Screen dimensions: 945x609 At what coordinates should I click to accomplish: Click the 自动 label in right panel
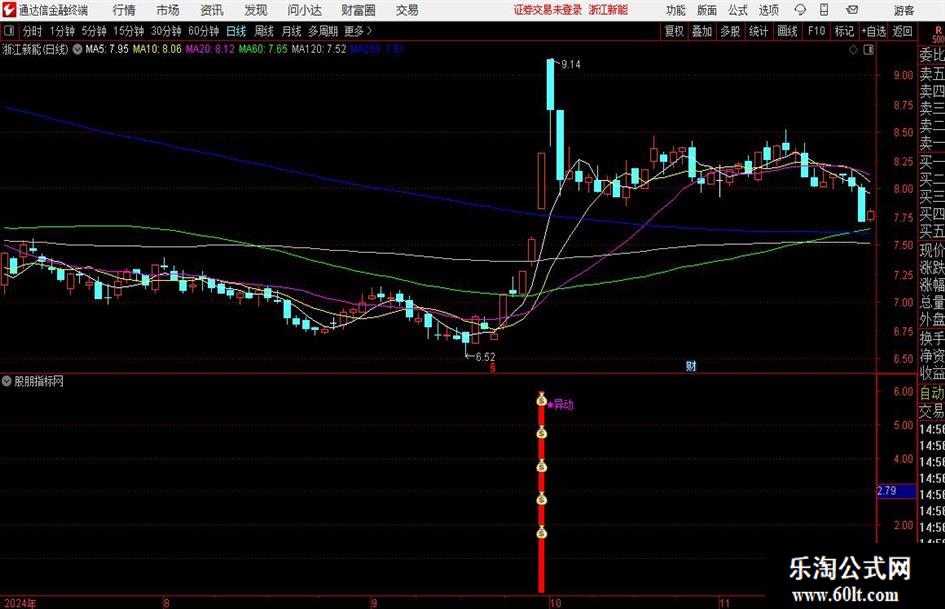click(932, 393)
